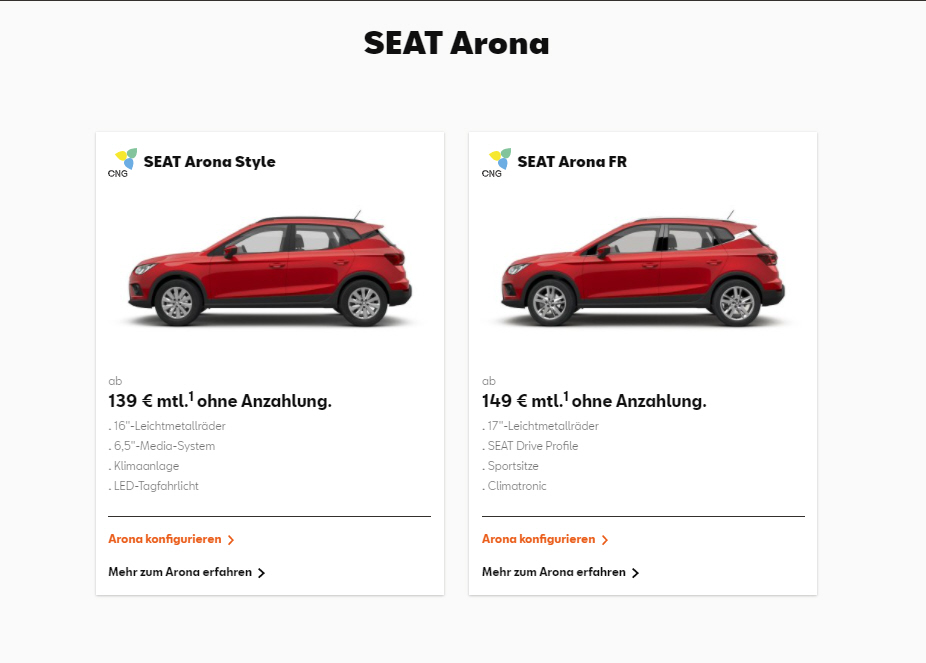Screen dimensions: 926x663
Task: Select the 'SEAT Arona FR' card title
Action: pos(572,162)
